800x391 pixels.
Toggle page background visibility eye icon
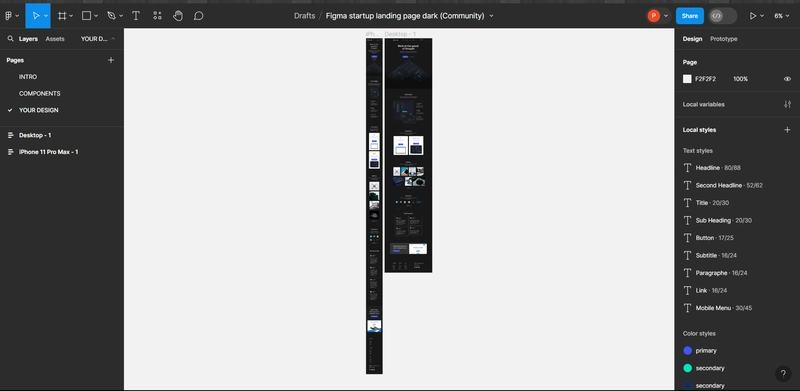coord(787,79)
